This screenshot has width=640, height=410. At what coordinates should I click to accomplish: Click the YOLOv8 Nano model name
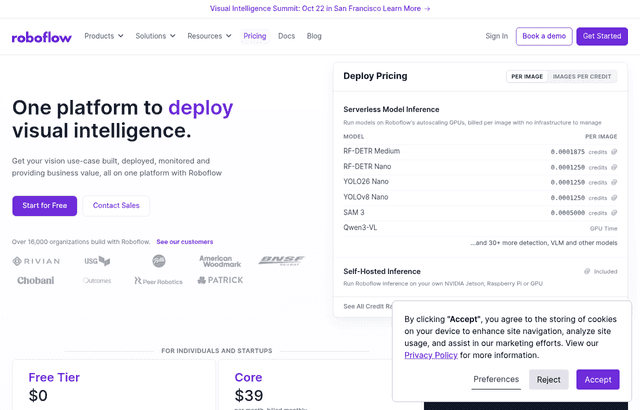(x=366, y=197)
